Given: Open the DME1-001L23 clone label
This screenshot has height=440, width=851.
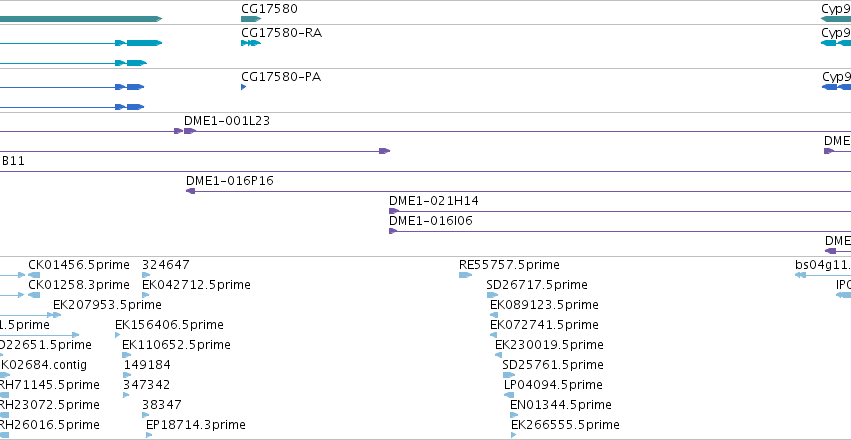Looking at the screenshot, I should tap(227, 121).
